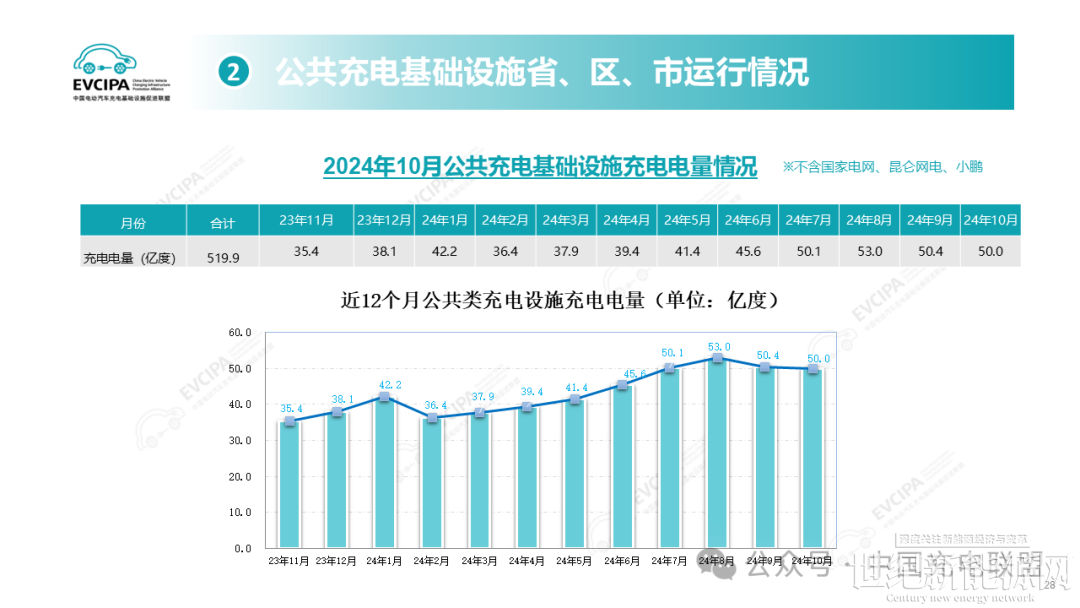Click the 24年8月 table header cell

coord(869,220)
